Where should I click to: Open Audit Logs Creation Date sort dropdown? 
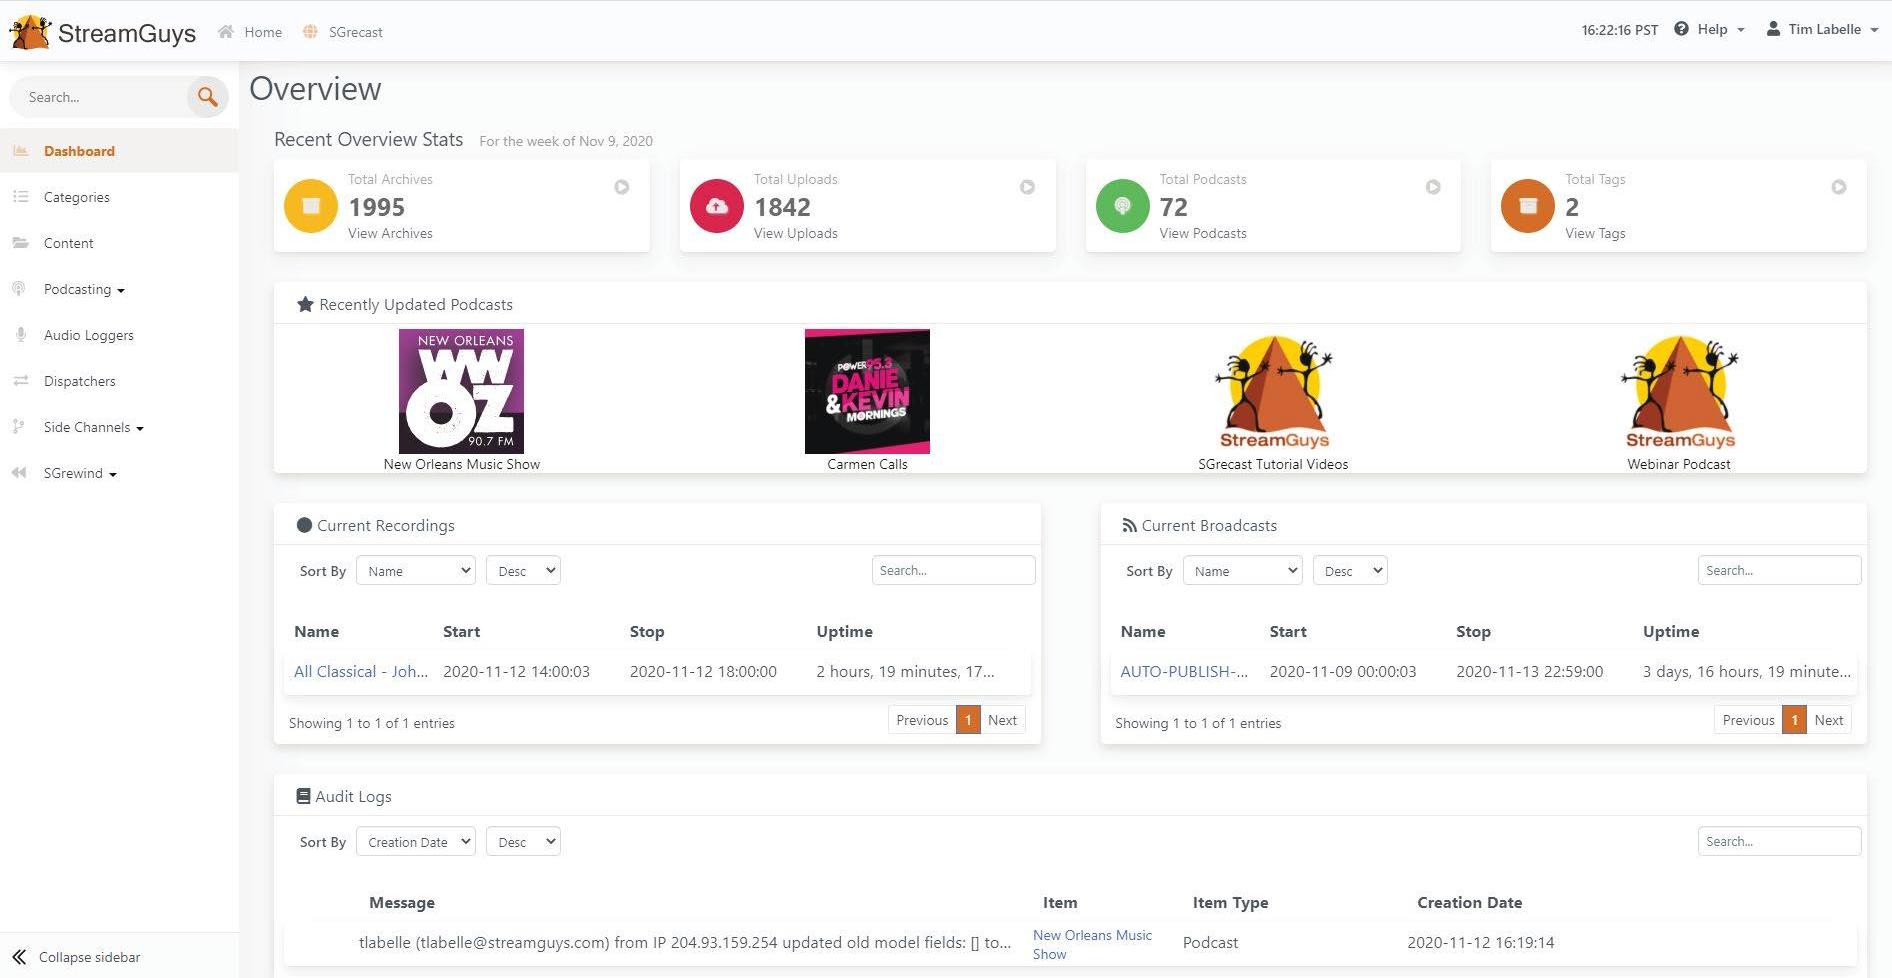click(416, 842)
